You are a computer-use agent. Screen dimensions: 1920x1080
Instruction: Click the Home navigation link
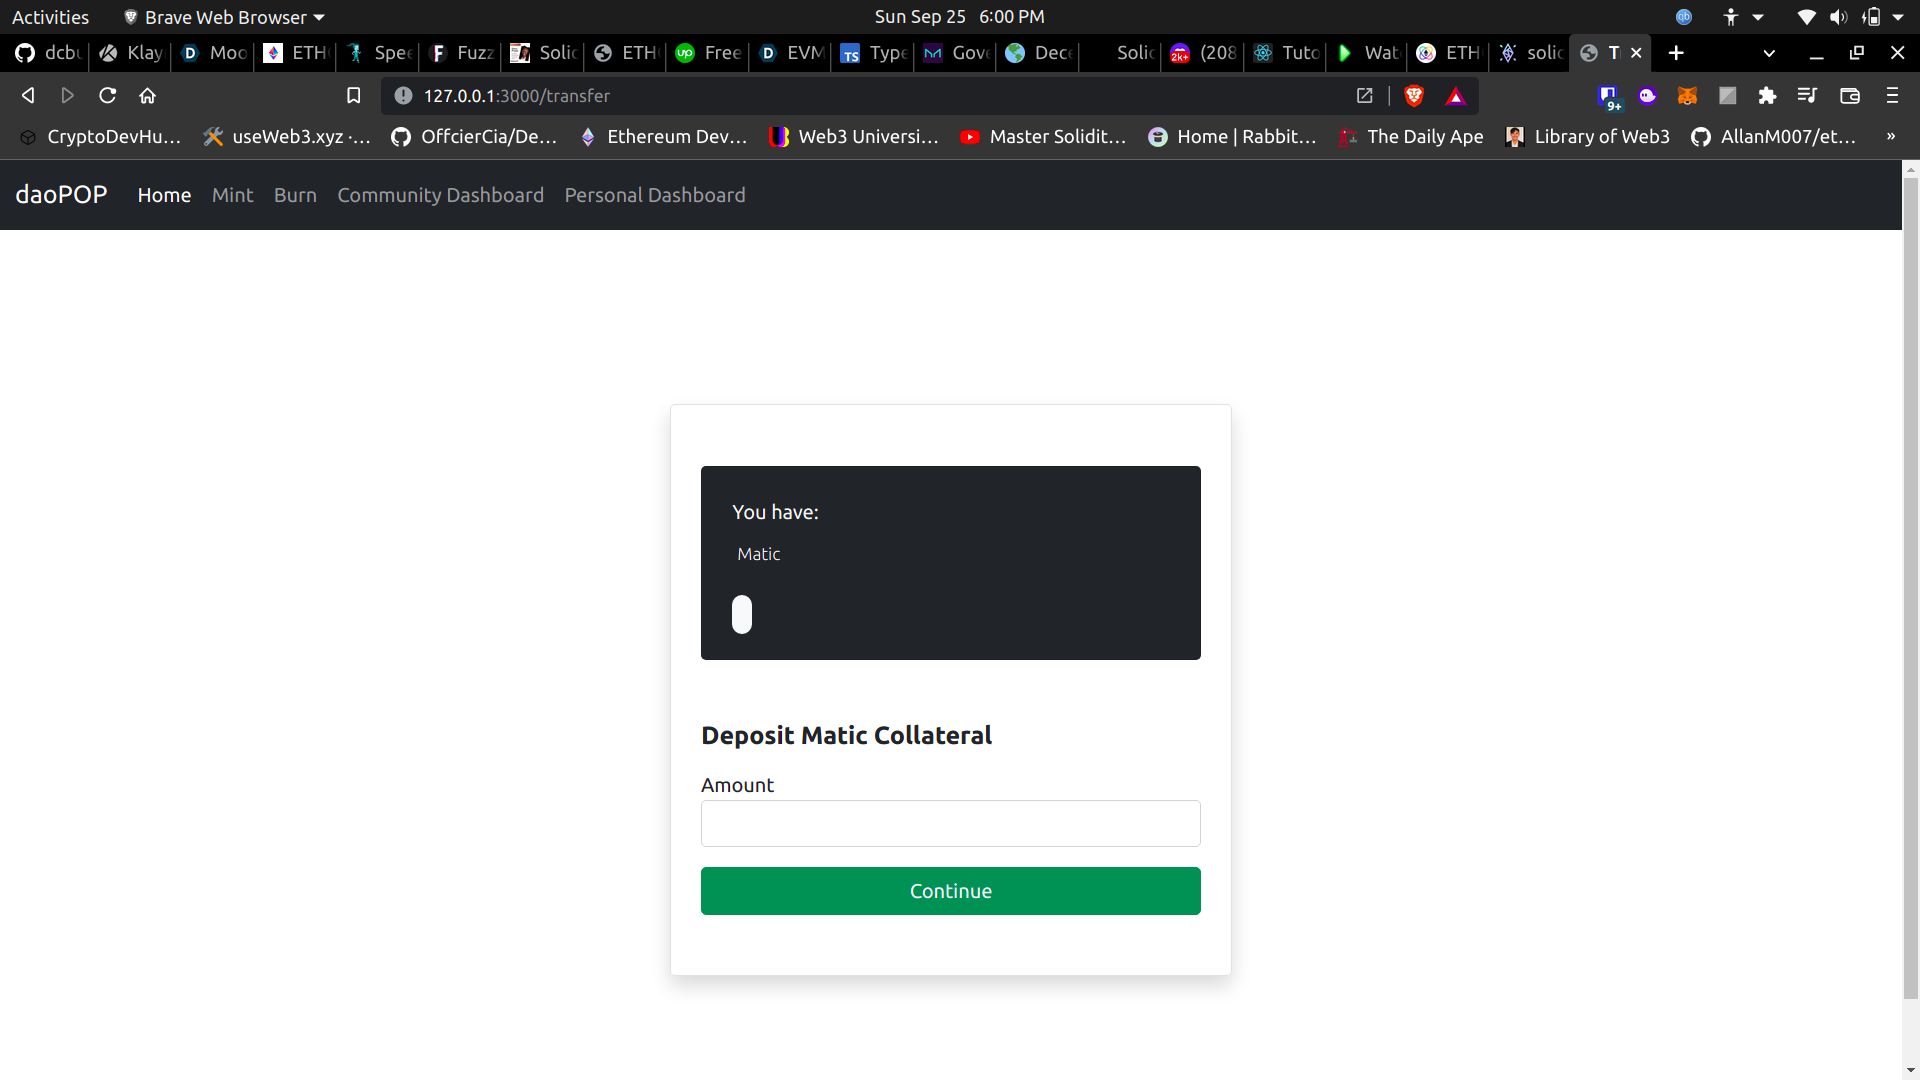[165, 194]
